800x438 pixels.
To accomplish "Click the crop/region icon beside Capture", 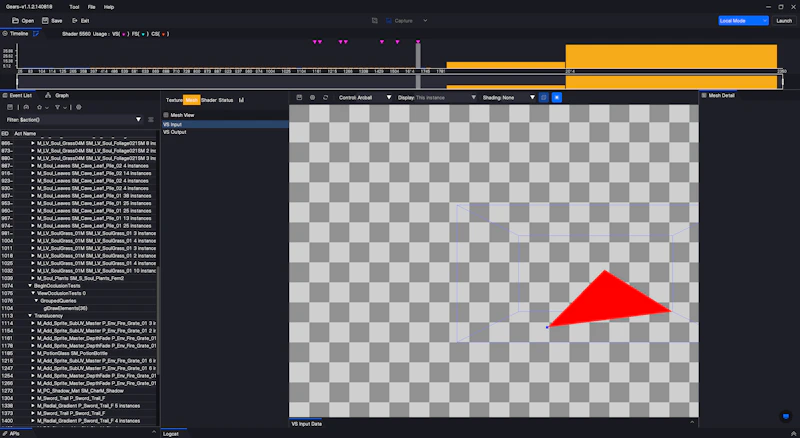I will point(374,21).
